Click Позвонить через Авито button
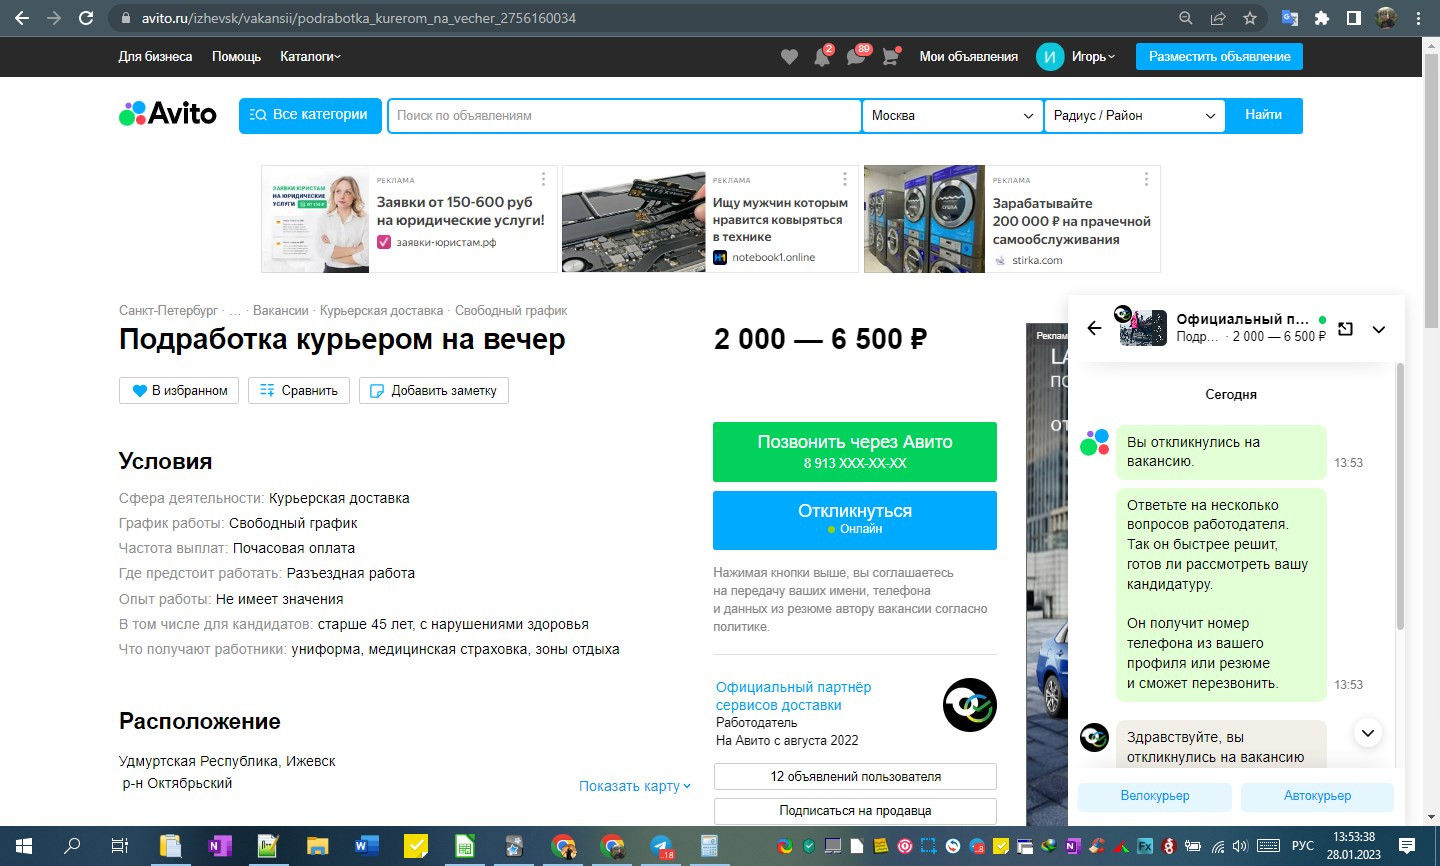The width and height of the screenshot is (1440, 866). click(x=855, y=452)
